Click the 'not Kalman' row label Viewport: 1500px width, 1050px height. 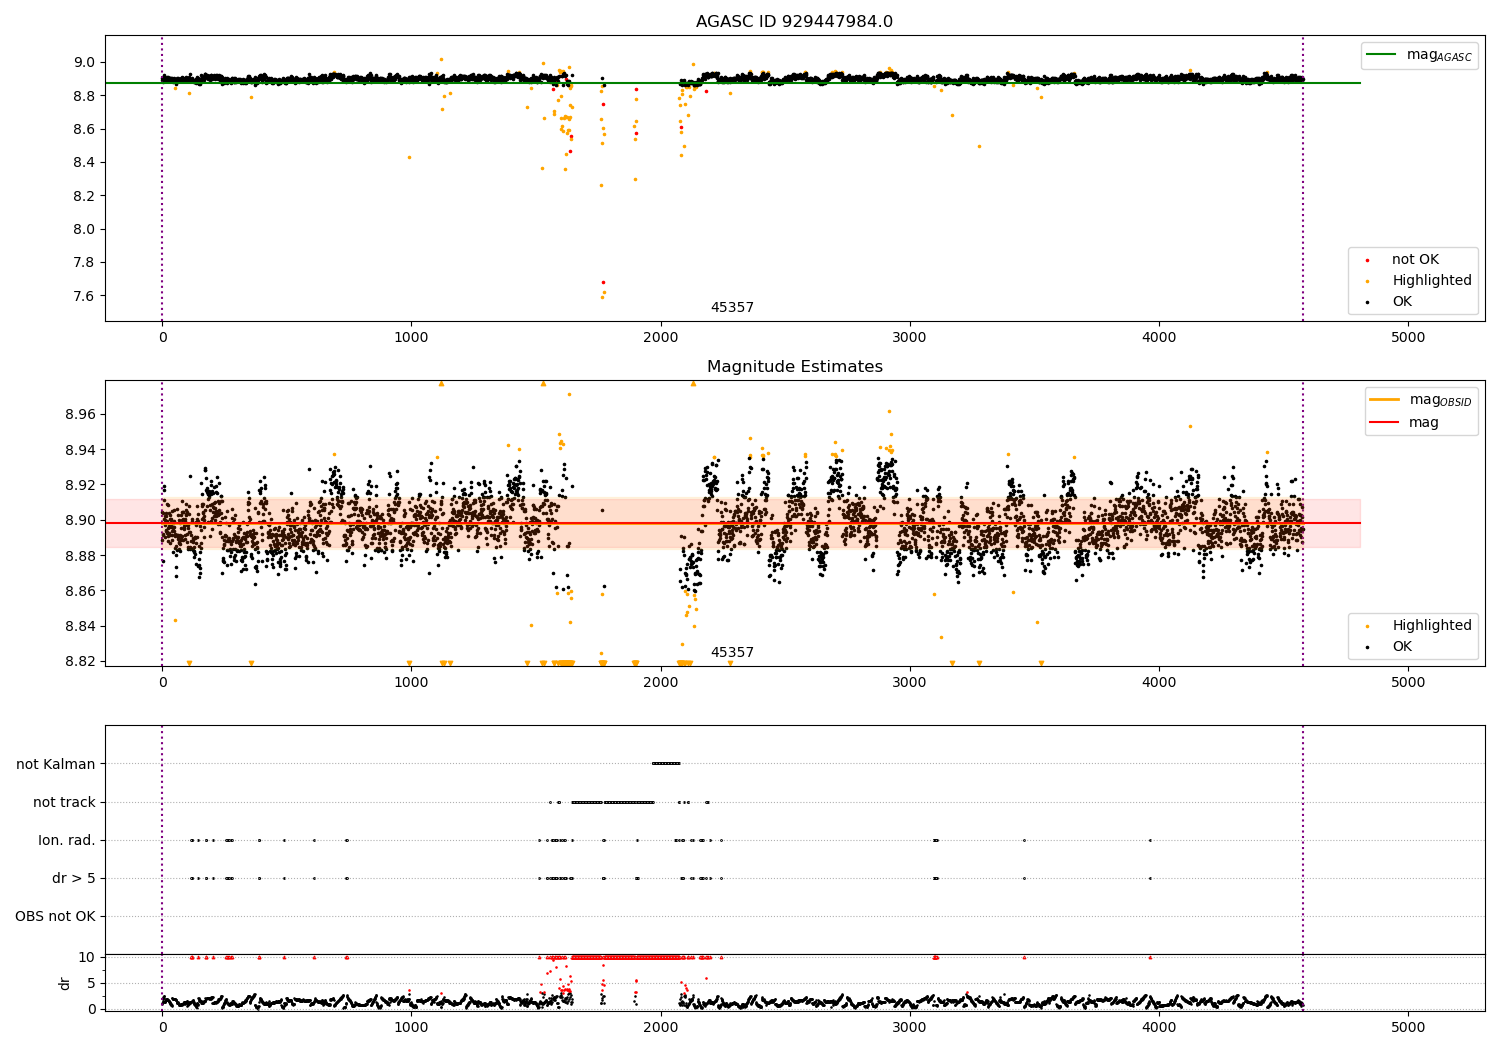tap(56, 765)
